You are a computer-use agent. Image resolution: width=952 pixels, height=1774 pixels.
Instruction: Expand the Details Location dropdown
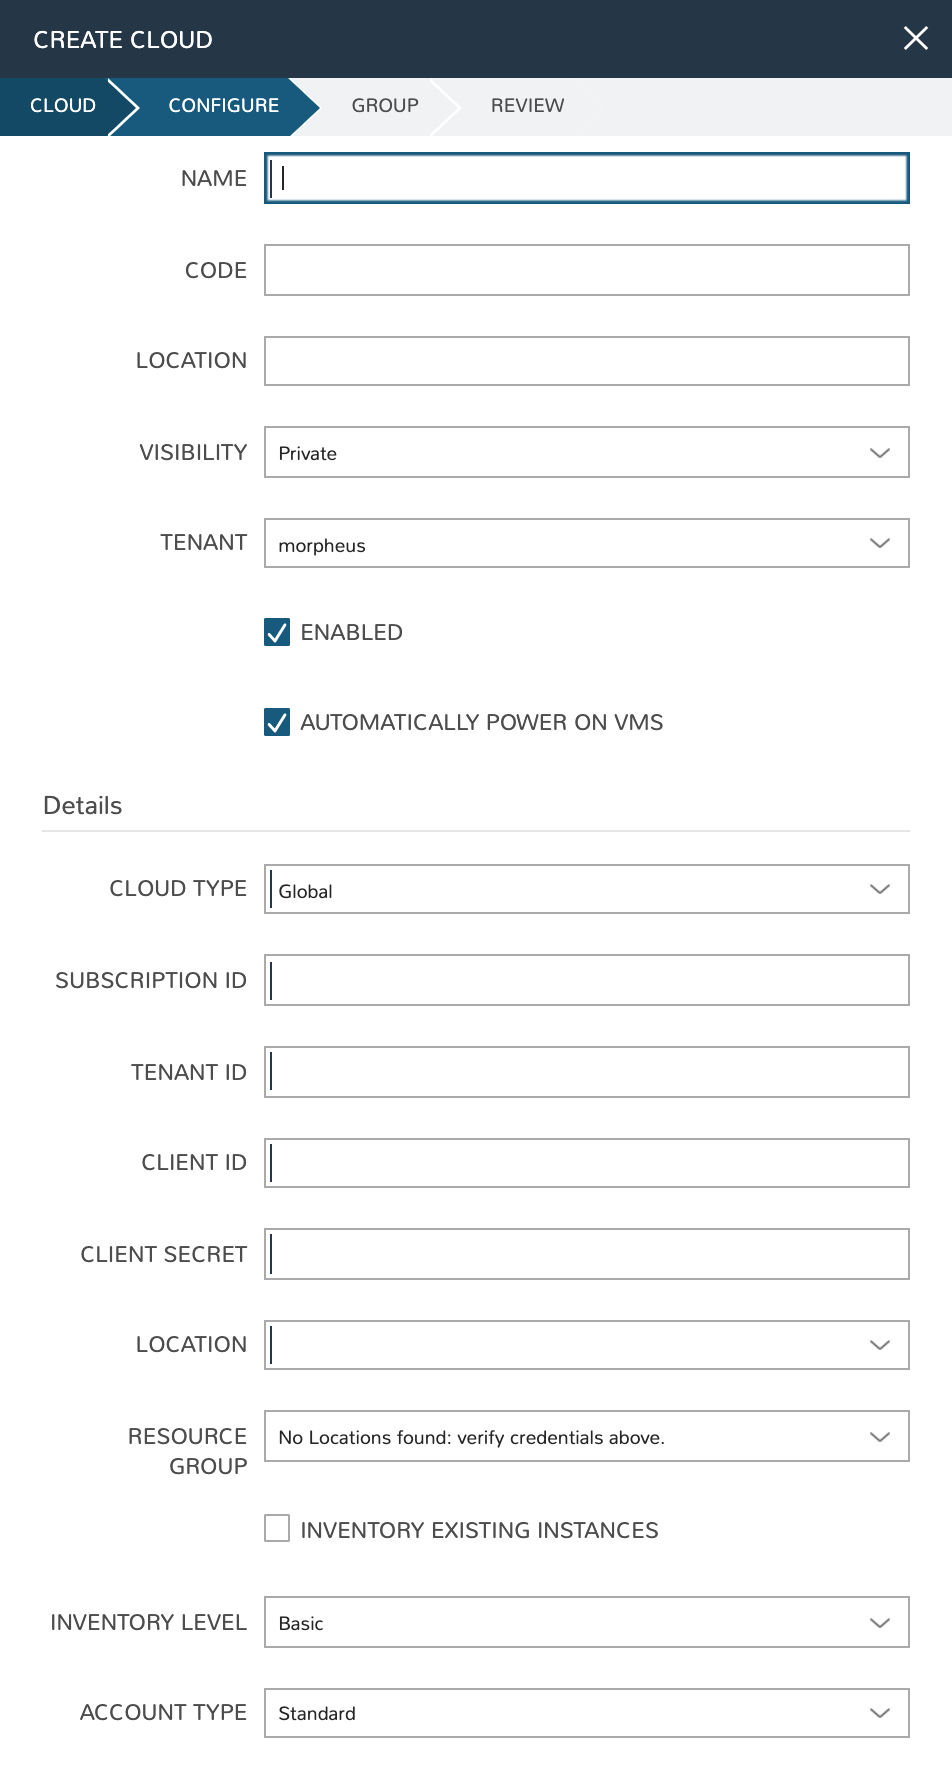(x=586, y=1345)
